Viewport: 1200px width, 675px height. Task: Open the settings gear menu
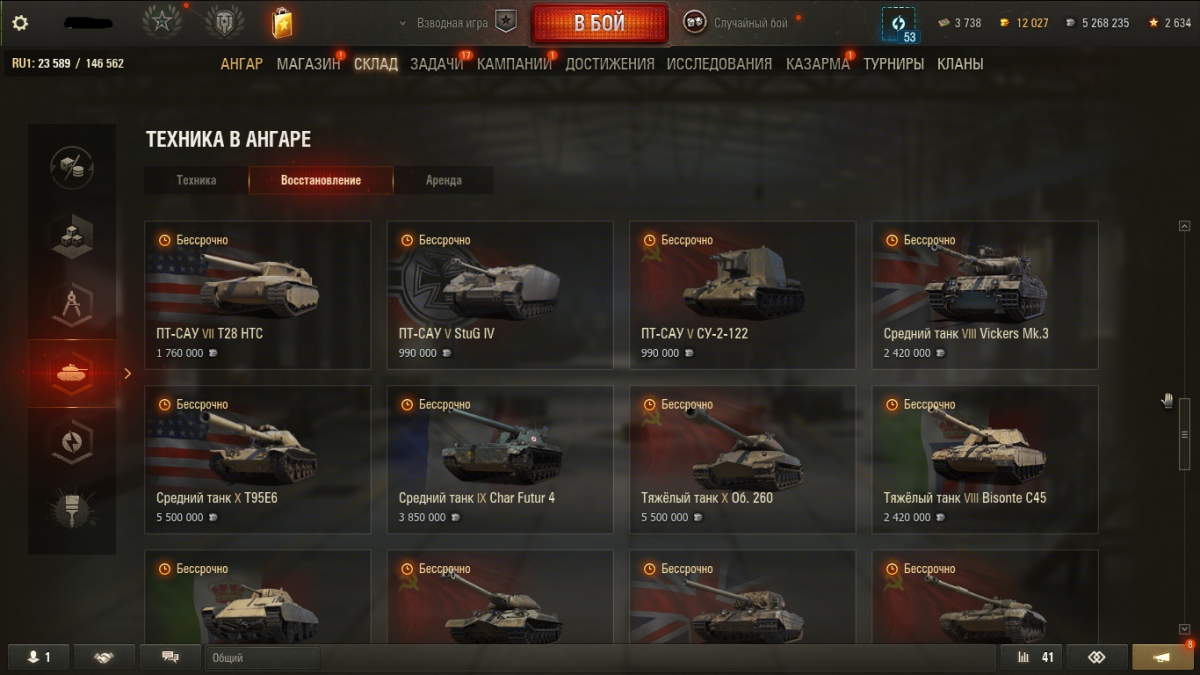point(20,22)
